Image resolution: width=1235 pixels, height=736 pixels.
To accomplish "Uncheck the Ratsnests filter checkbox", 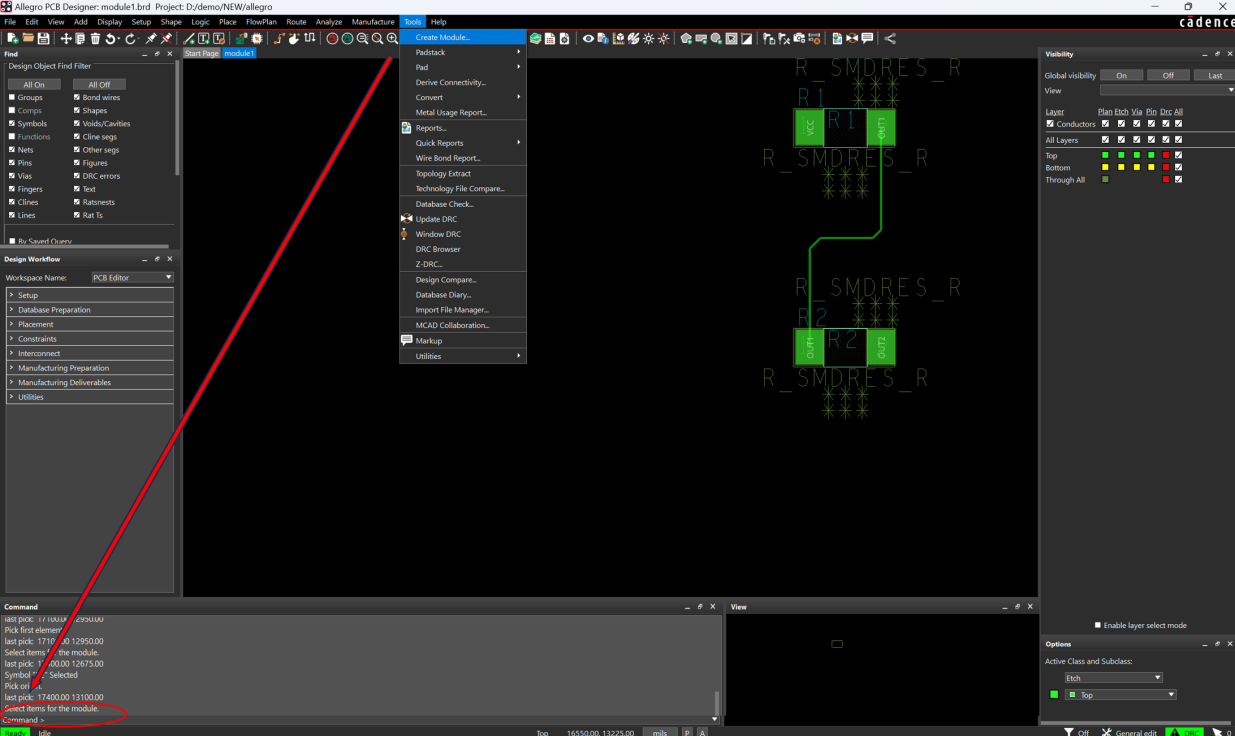I will [77, 201].
